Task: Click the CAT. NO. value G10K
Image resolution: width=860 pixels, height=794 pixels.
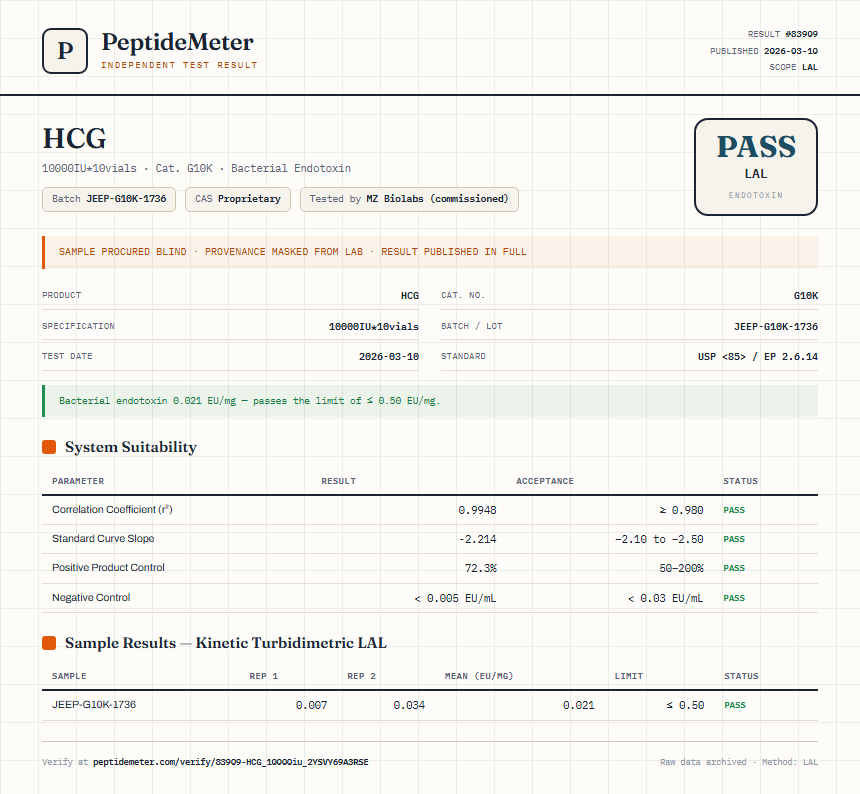Action: (x=806, y=296)
